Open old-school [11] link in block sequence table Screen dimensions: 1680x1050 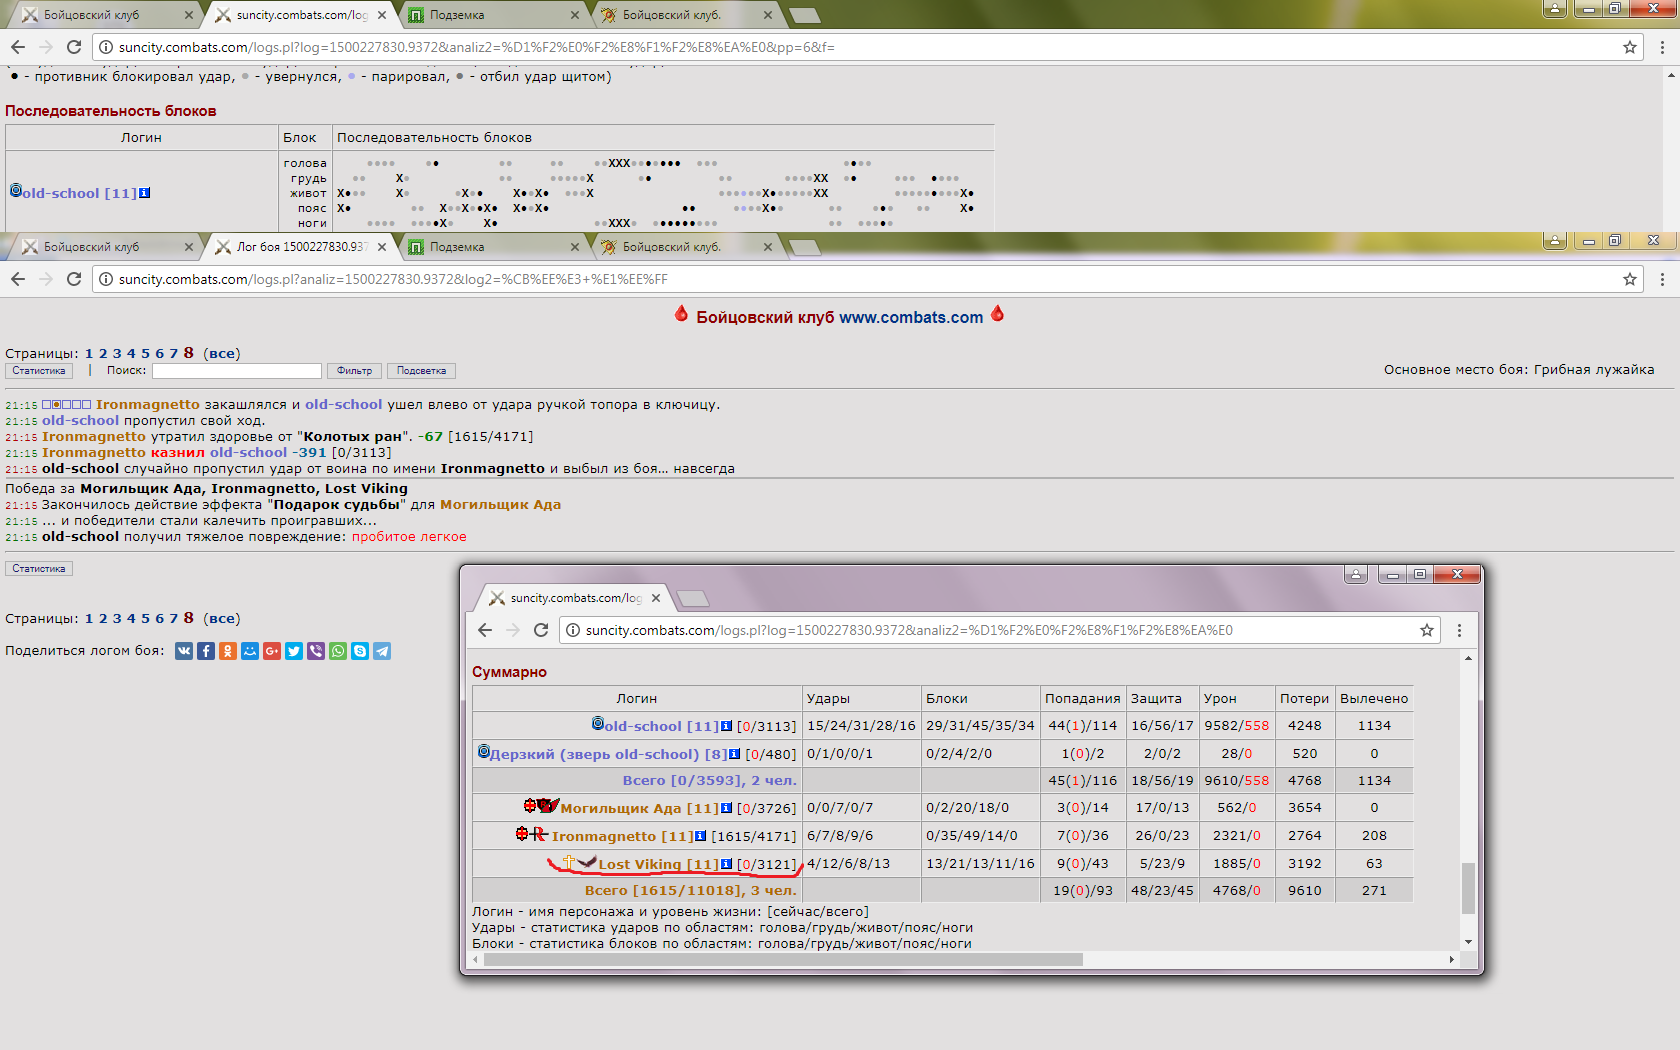coord(79,193)
